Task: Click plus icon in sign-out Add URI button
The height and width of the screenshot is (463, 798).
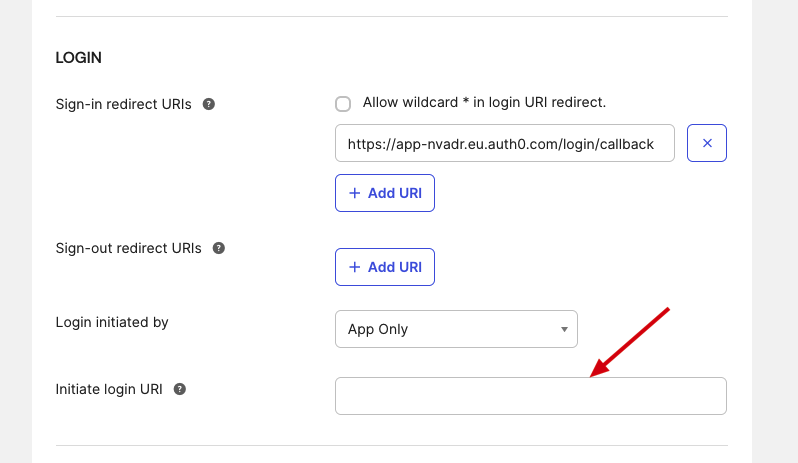Action: (x=354, y=267)
